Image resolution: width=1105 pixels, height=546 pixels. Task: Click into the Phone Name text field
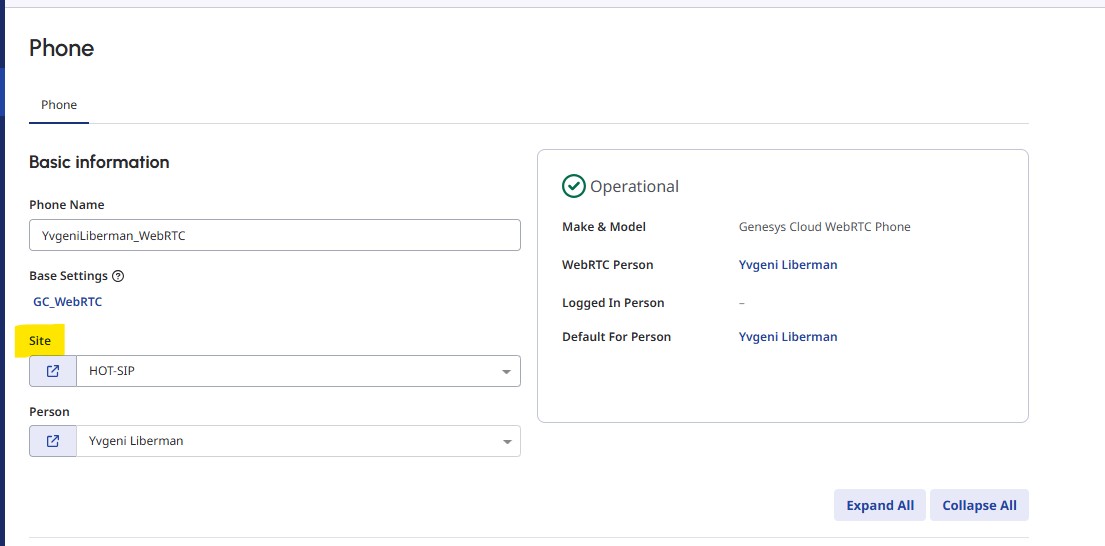tap(275, 235)
